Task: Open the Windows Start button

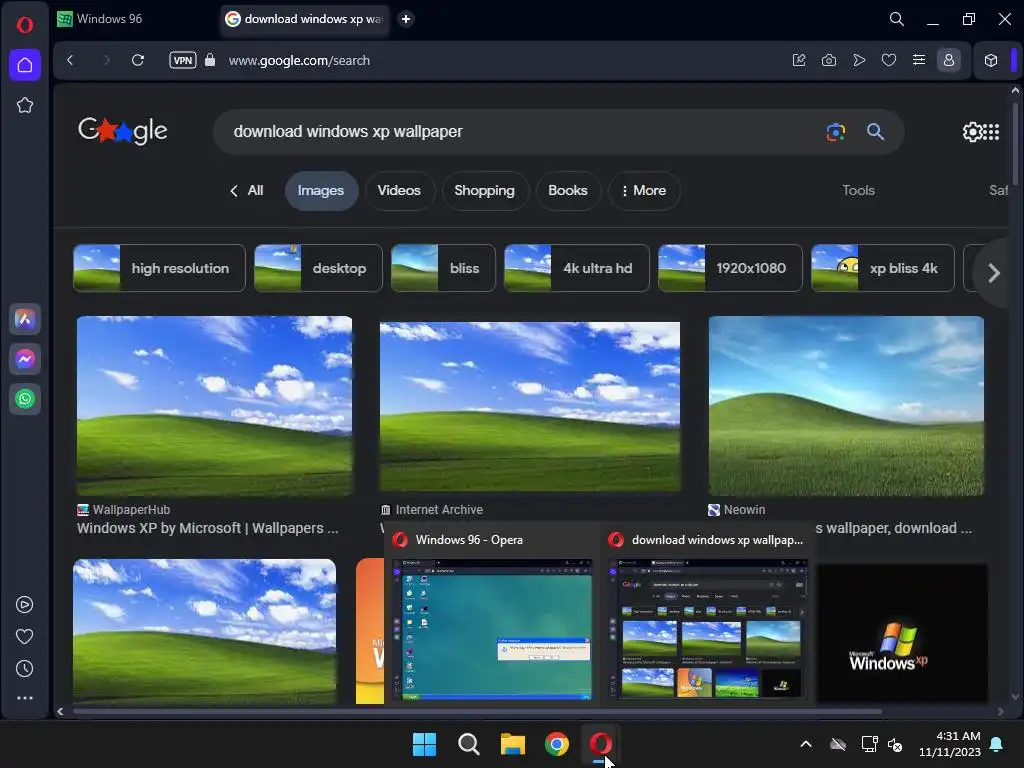Action: pyautogui.click(x=424, y=744)
